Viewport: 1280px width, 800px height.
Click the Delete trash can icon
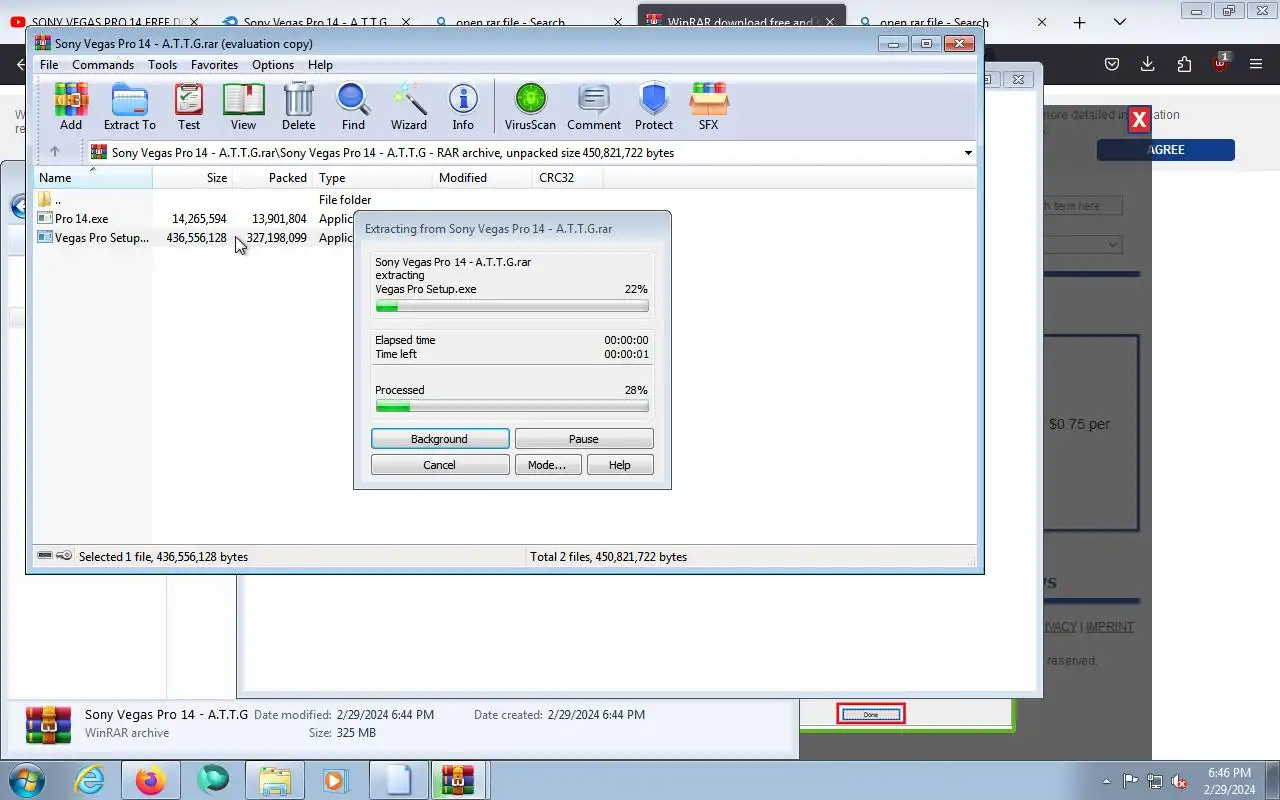[298, 107]
